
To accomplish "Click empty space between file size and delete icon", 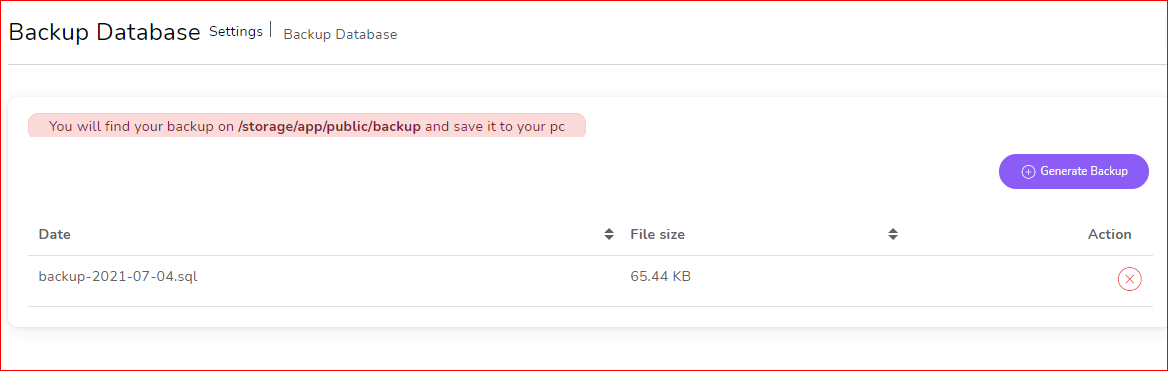I will [x=901, y=278].
